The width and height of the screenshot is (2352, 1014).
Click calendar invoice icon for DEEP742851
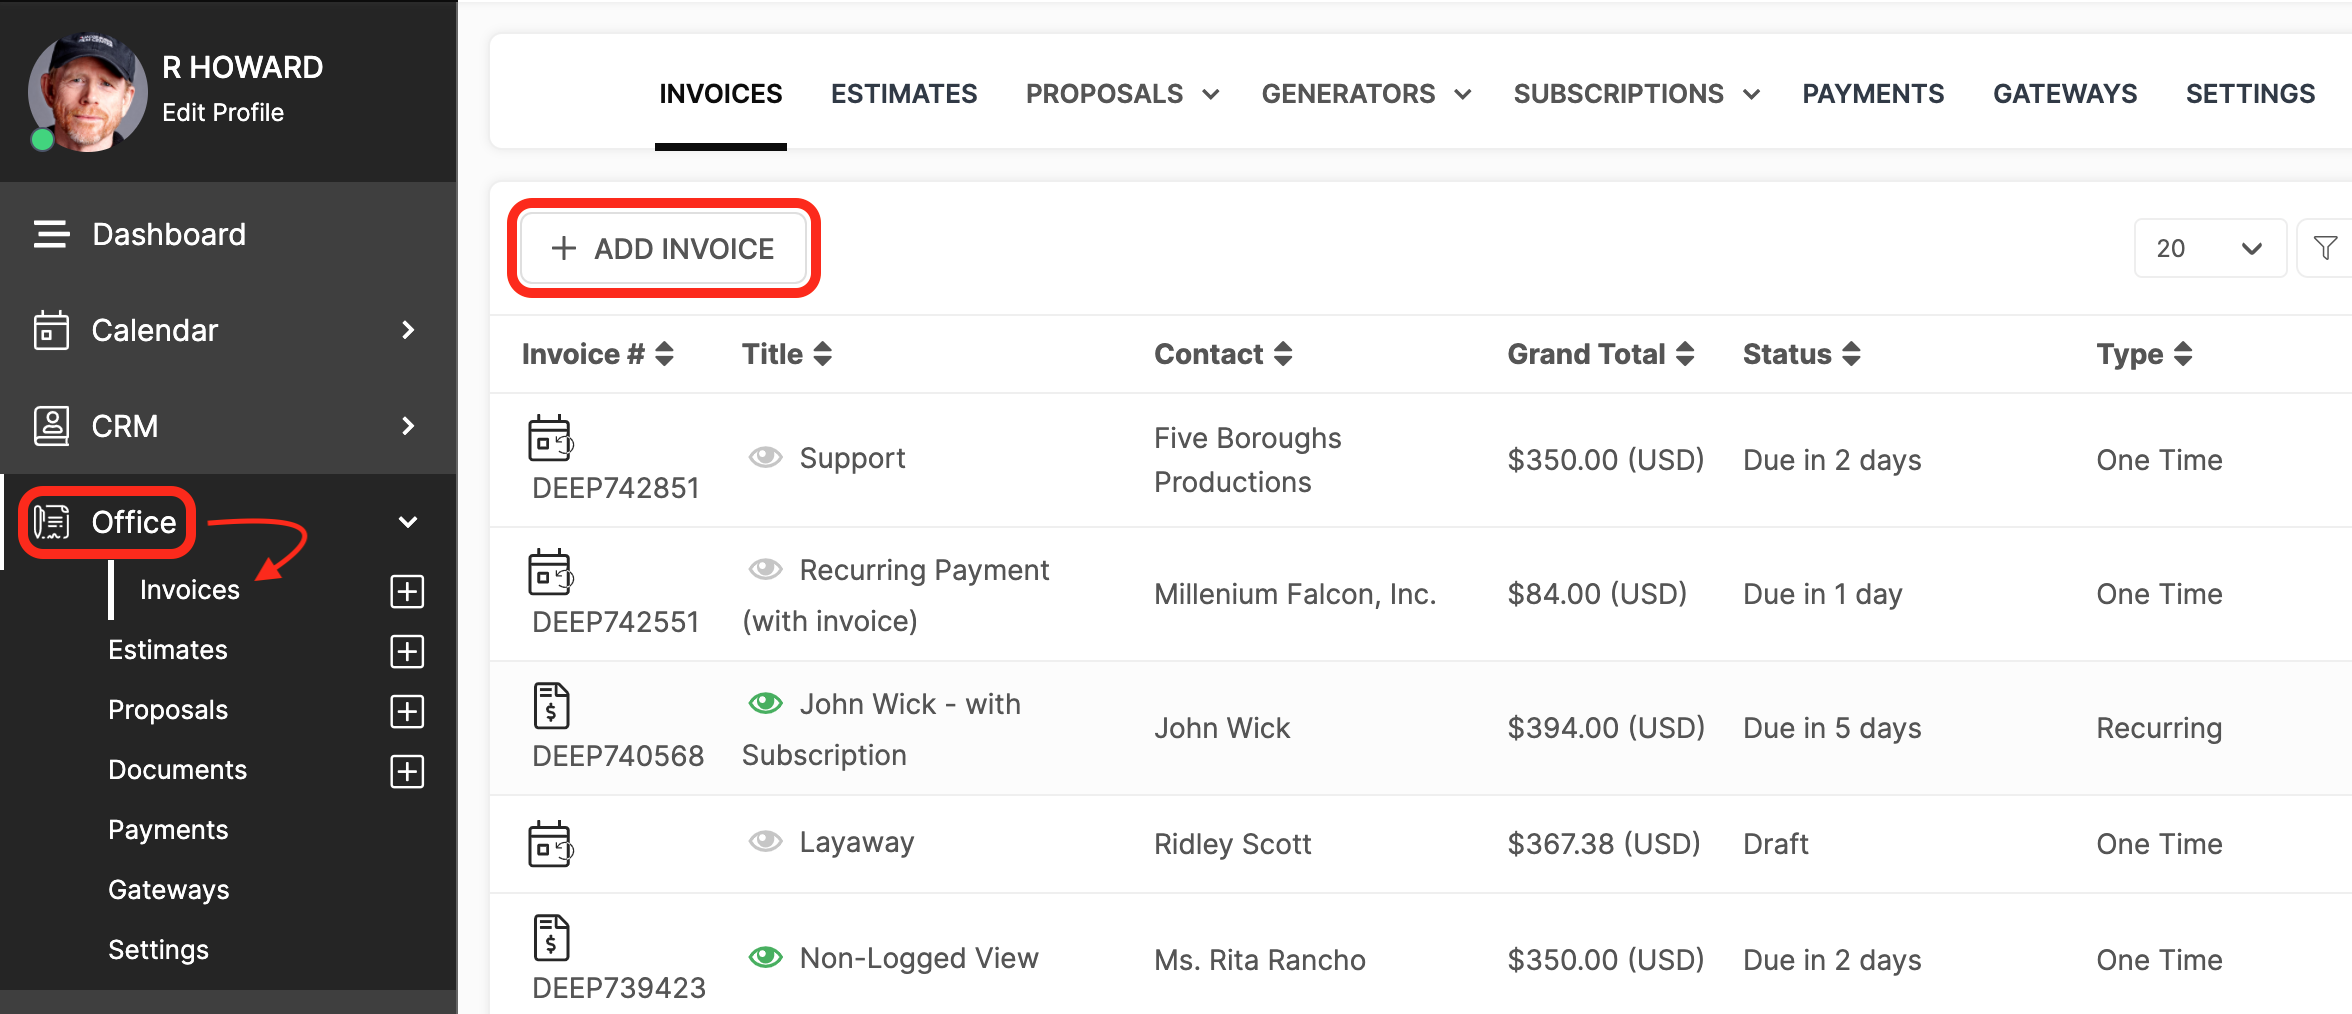tap(550, 438)
